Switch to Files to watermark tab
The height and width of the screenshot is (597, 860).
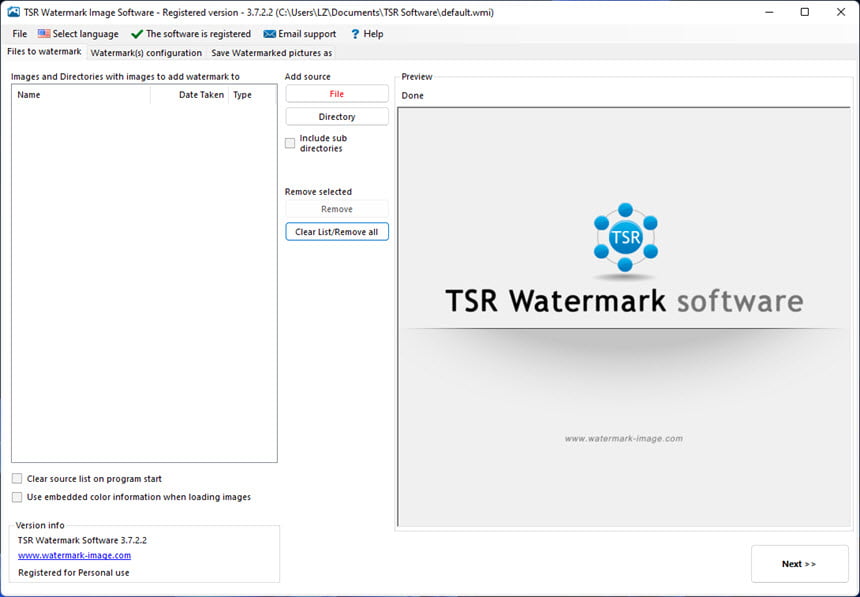tap(44, 52)
